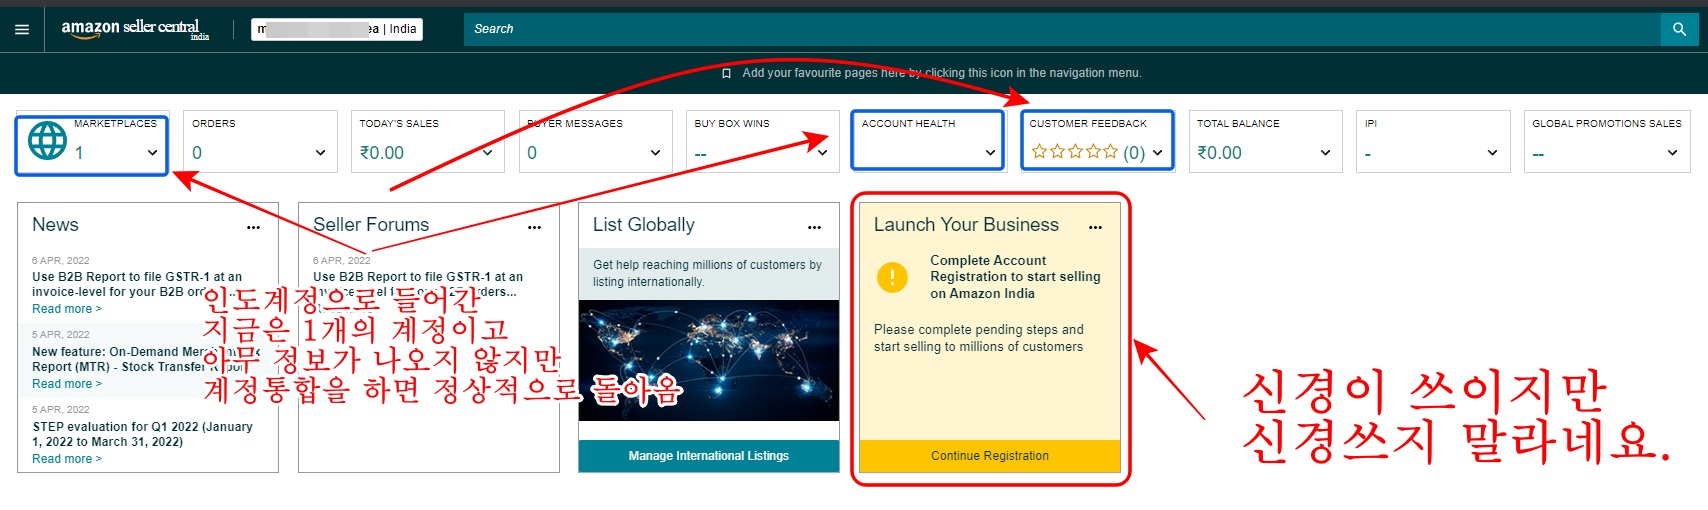This screenshot has width=1708, height=510.
Task: Click the Orders count 0
Action: (197, 153)
